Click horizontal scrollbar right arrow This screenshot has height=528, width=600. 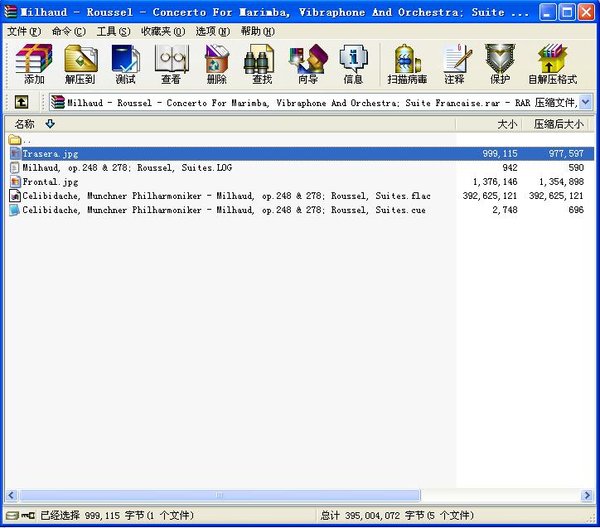[x=587, y=495]
